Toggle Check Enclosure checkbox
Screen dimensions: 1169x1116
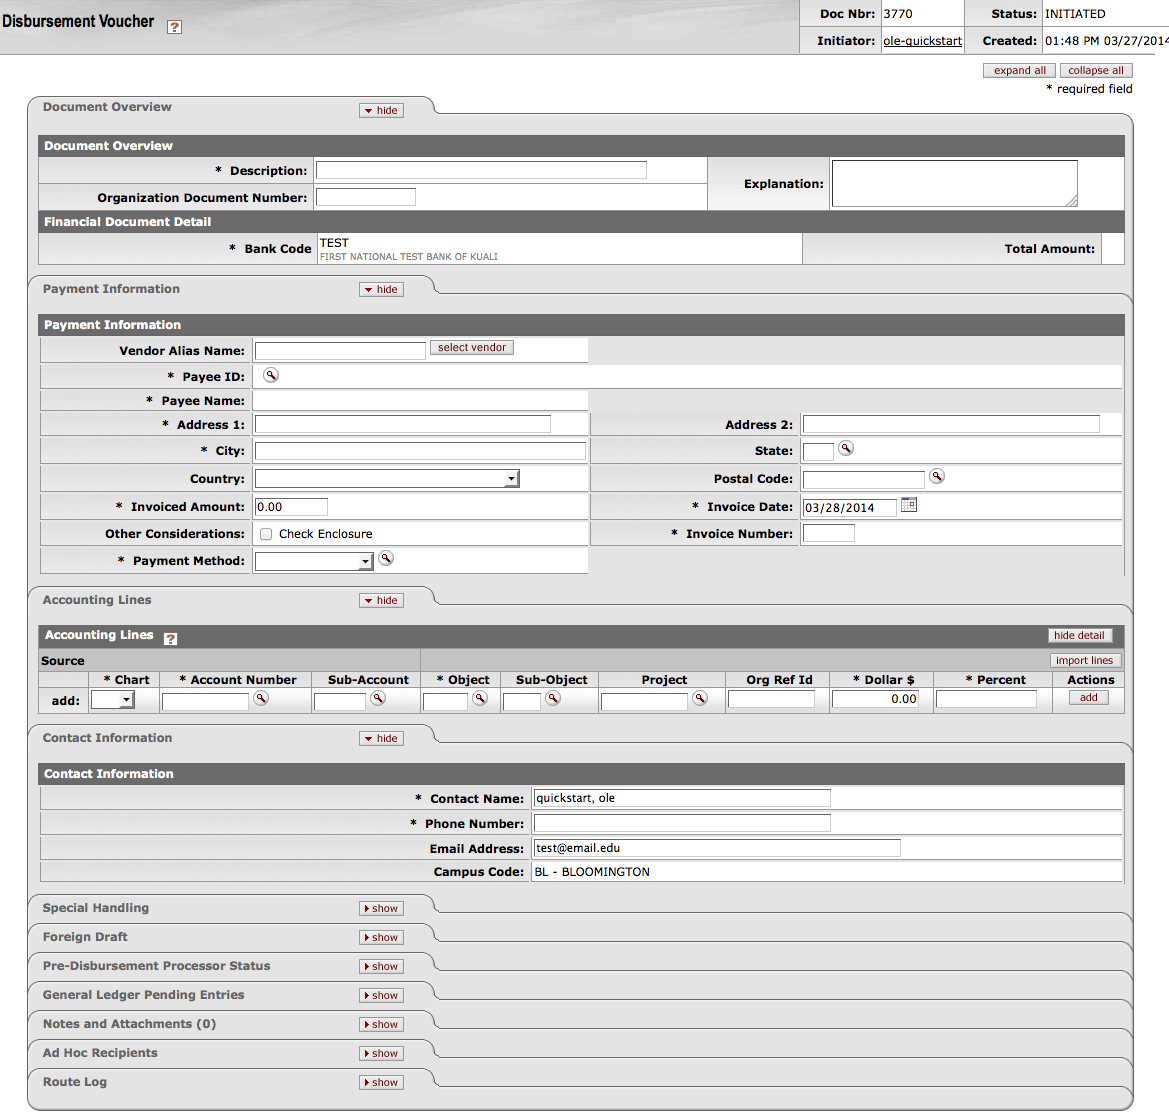[x=266, y=534]
